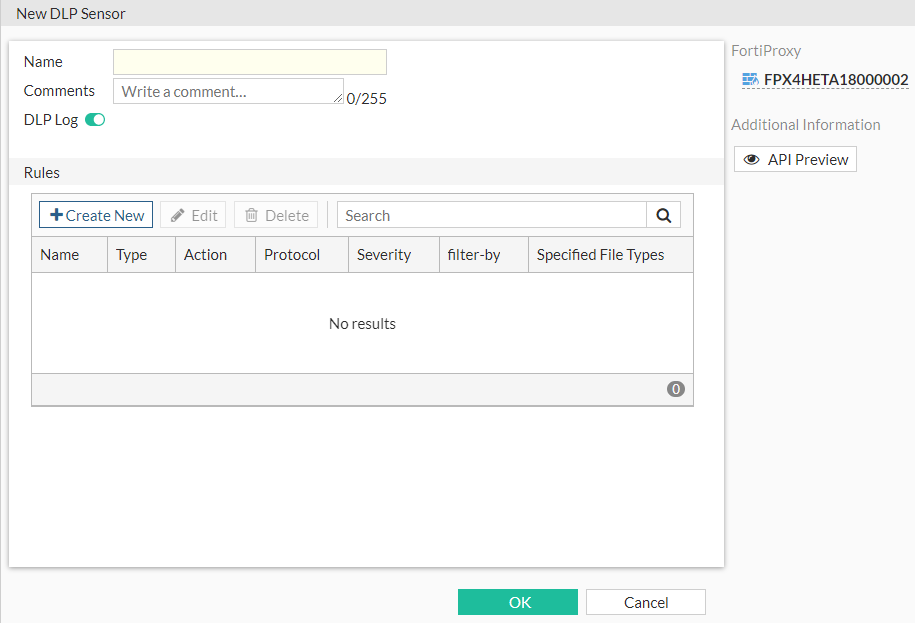Screen dimensions: 915x623
Task: Click the results count badge showing 0
Action: [675, 388]
